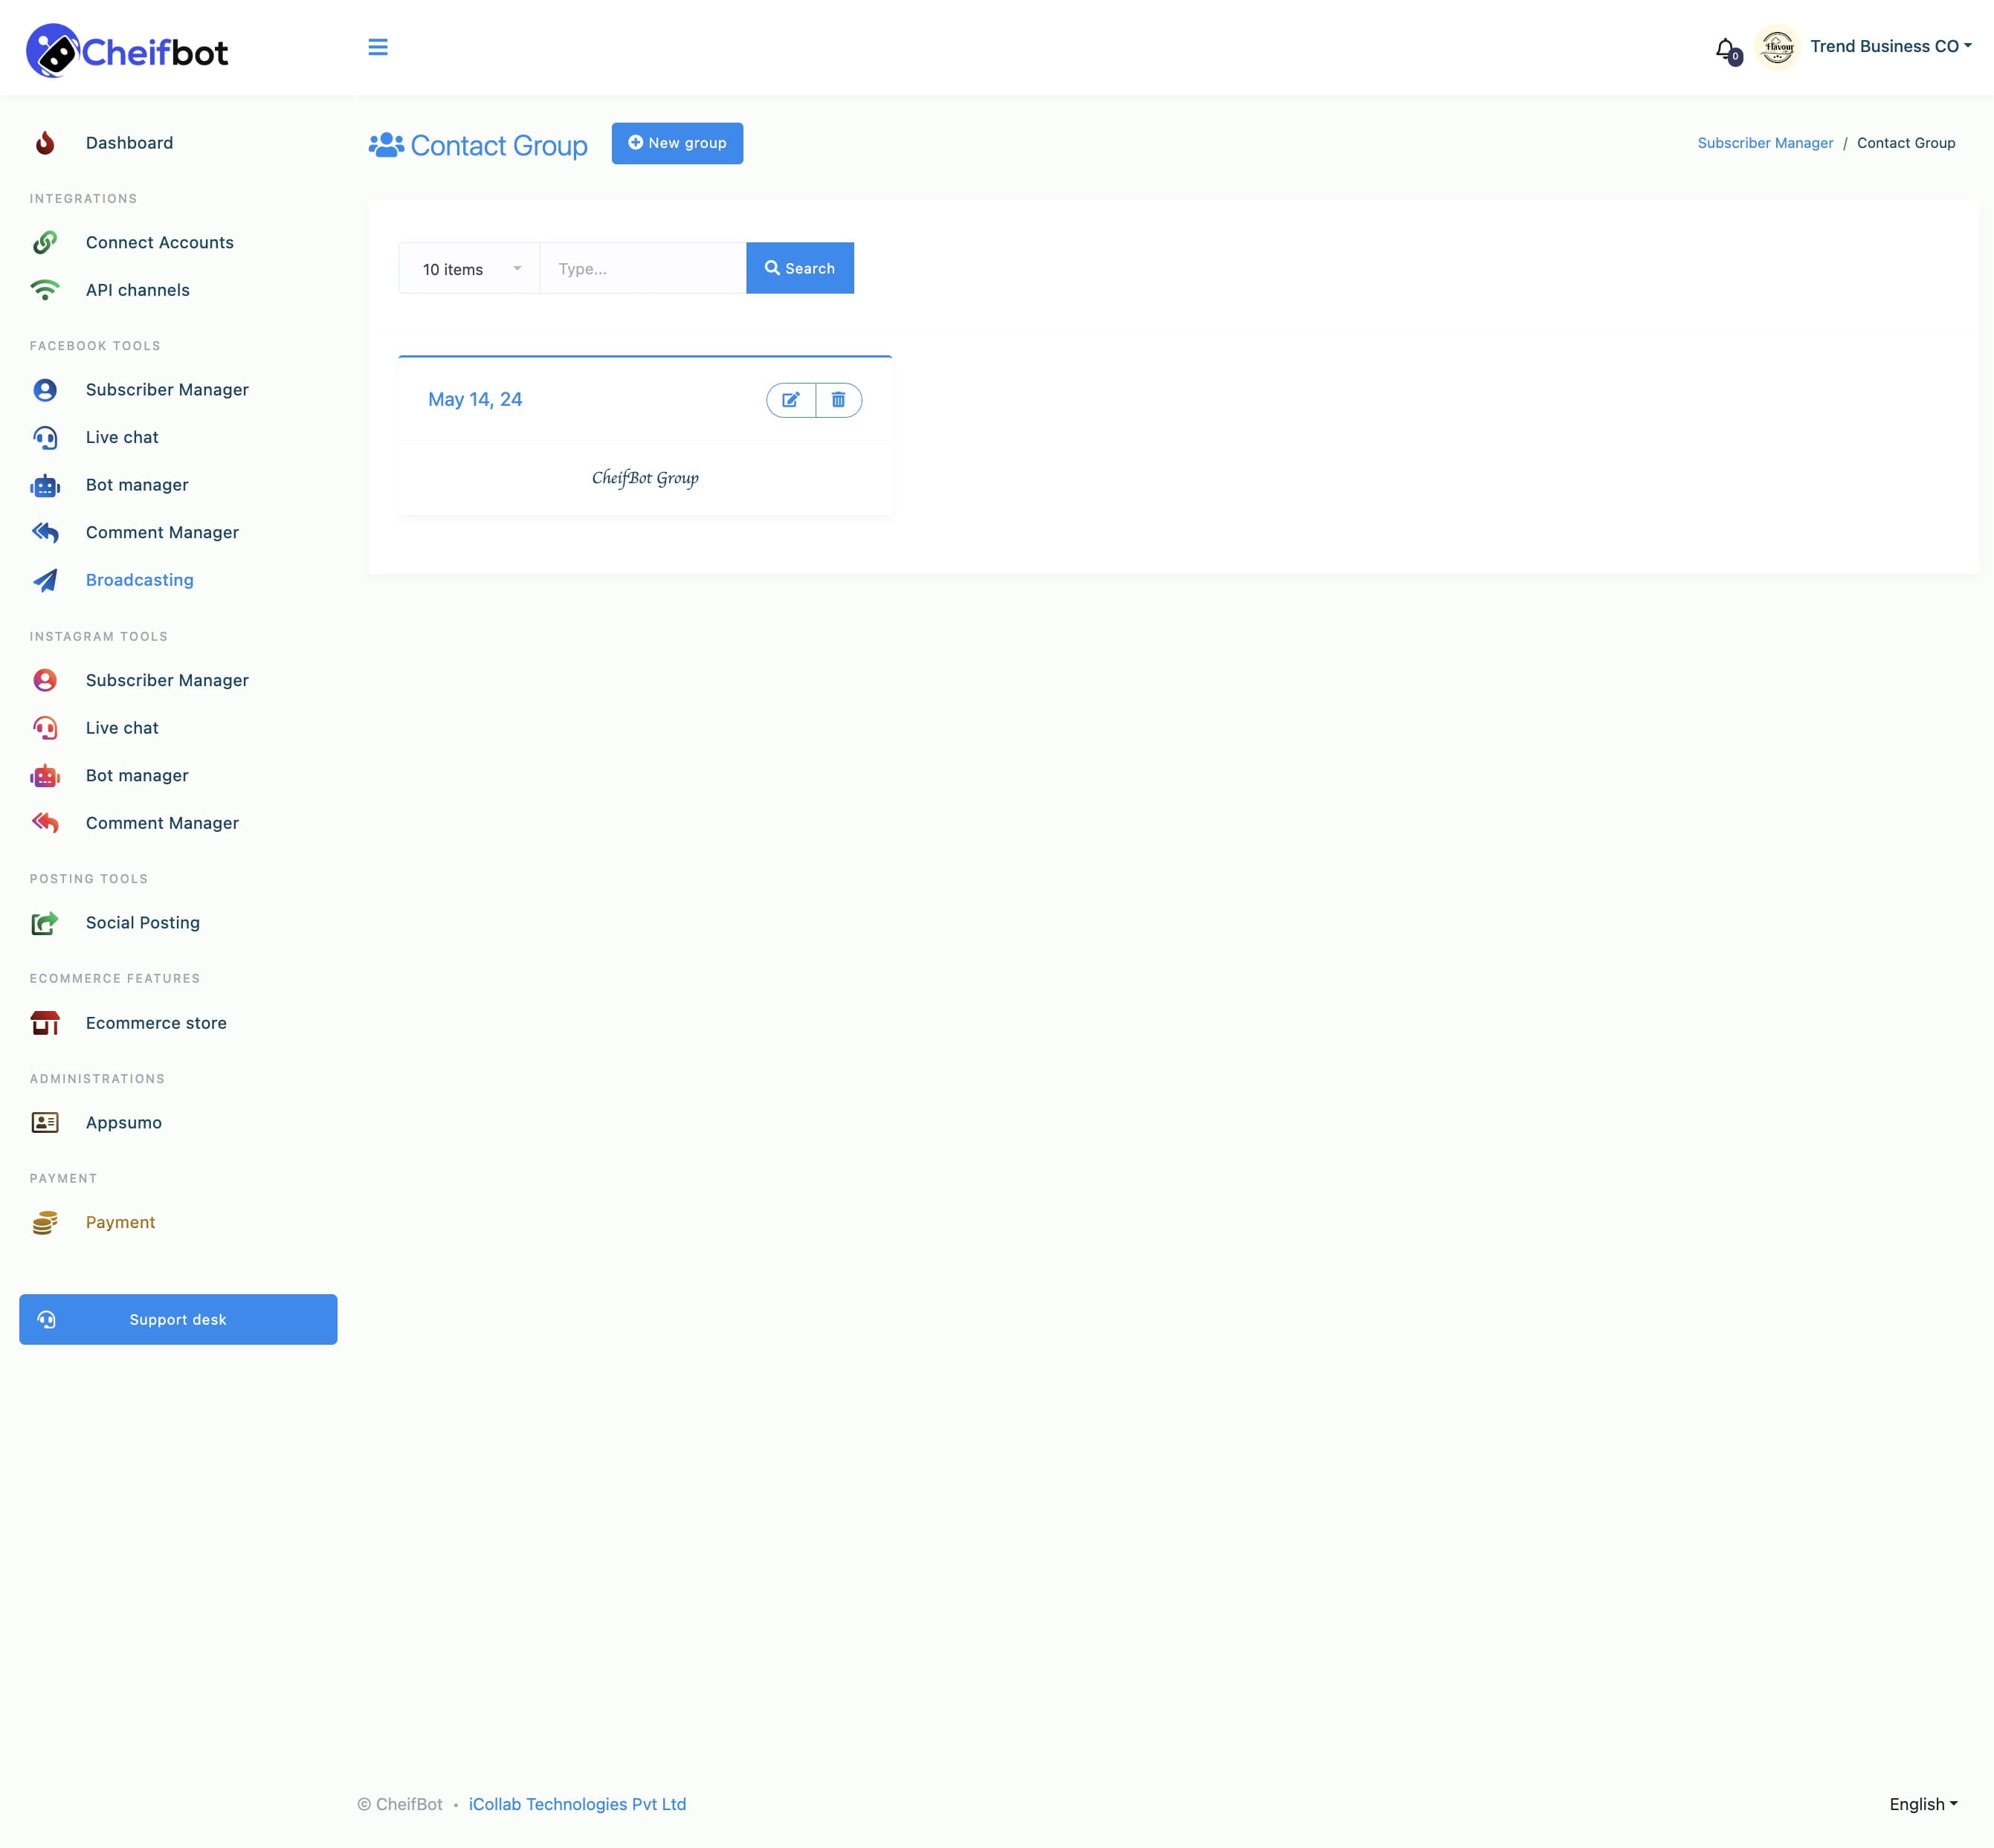The width and height of the screenshot is (1994, 1848).
Task: Open the Support desk menu item
Action: click(x=177, y=1318)
